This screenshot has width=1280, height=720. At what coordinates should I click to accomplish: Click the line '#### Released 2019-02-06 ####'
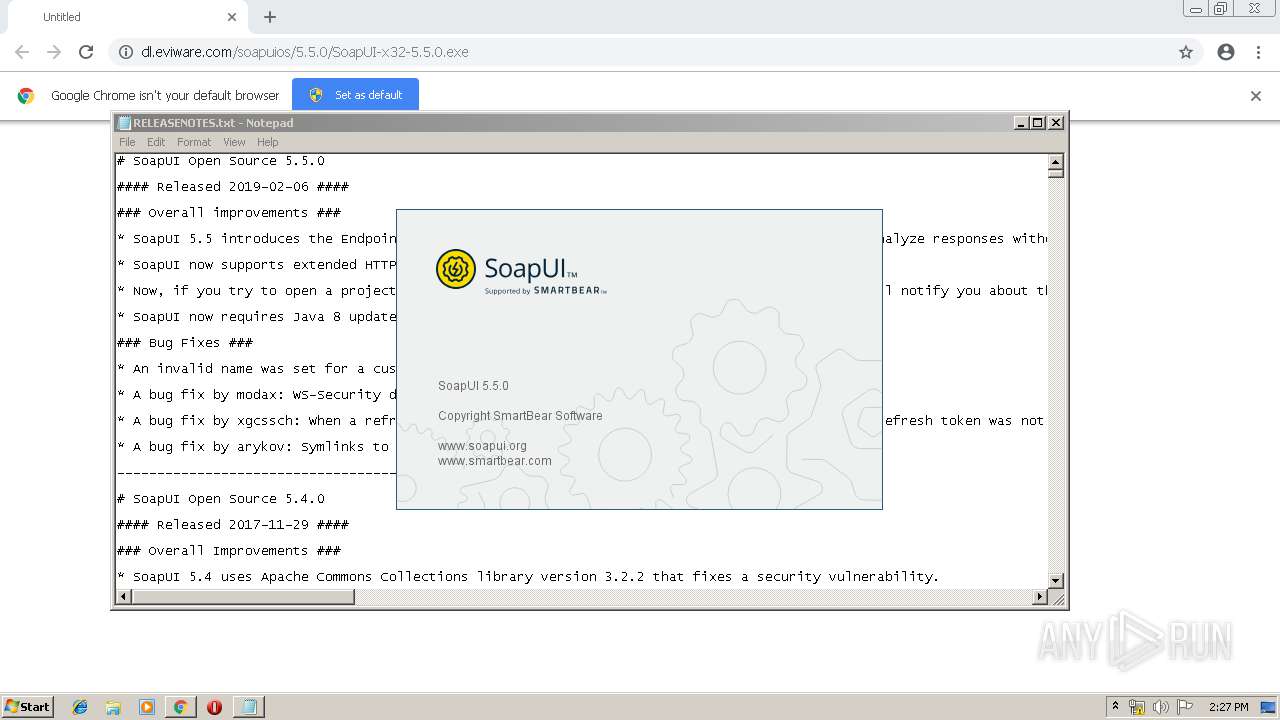pyautogui.click(x=233, y=187)
